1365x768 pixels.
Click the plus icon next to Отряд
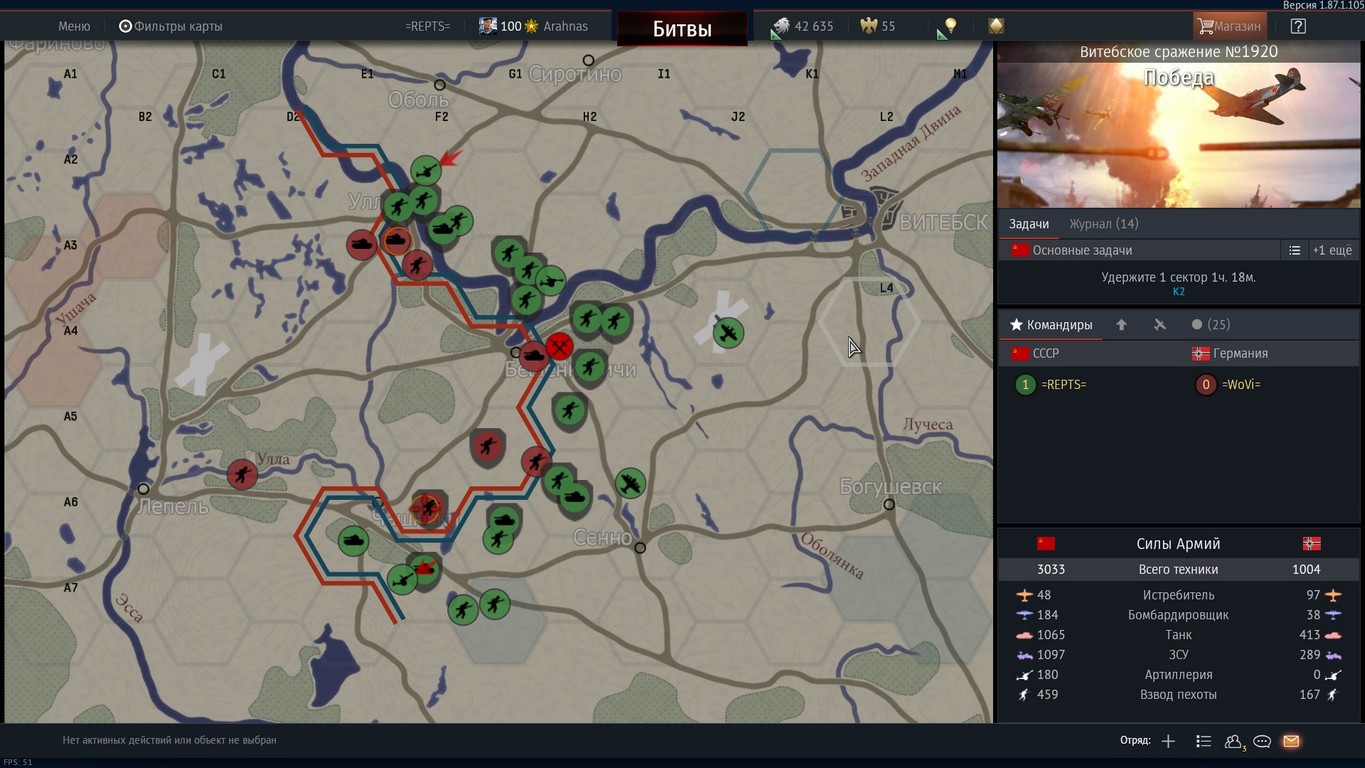(x=1168, y=741)
